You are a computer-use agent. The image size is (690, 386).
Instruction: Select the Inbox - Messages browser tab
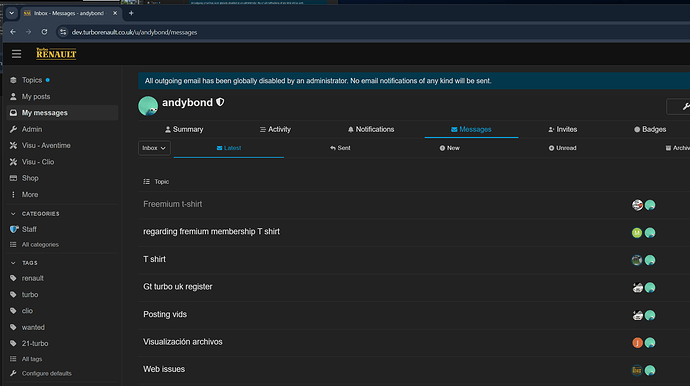[70, 13]
